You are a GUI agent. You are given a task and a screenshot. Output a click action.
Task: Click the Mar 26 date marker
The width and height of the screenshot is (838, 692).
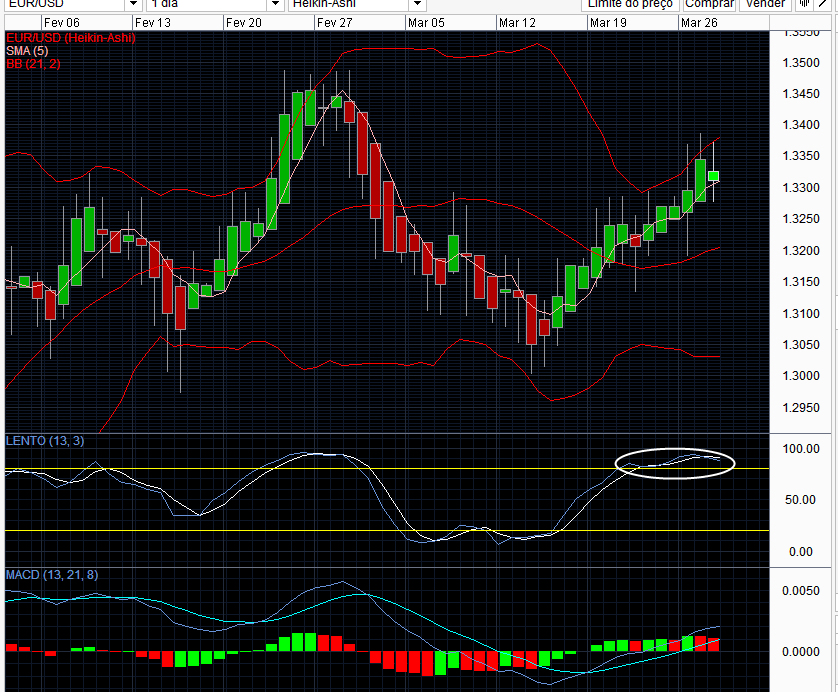(x=699, y=22)
